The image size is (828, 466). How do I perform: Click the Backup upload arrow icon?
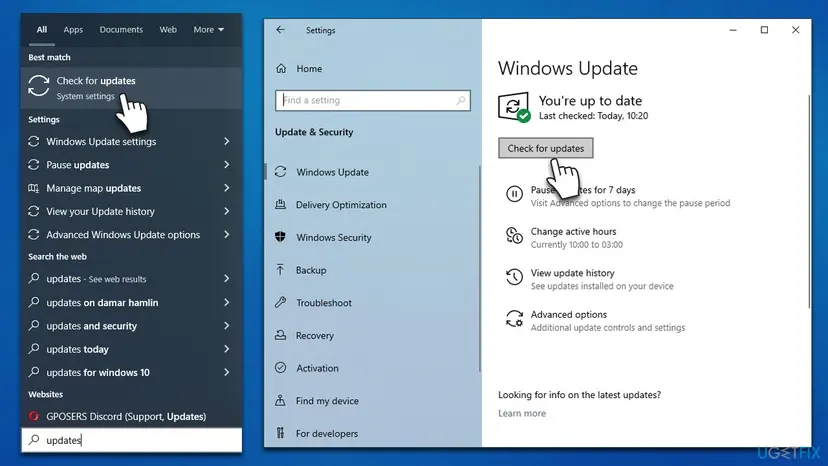click(280, 270)
